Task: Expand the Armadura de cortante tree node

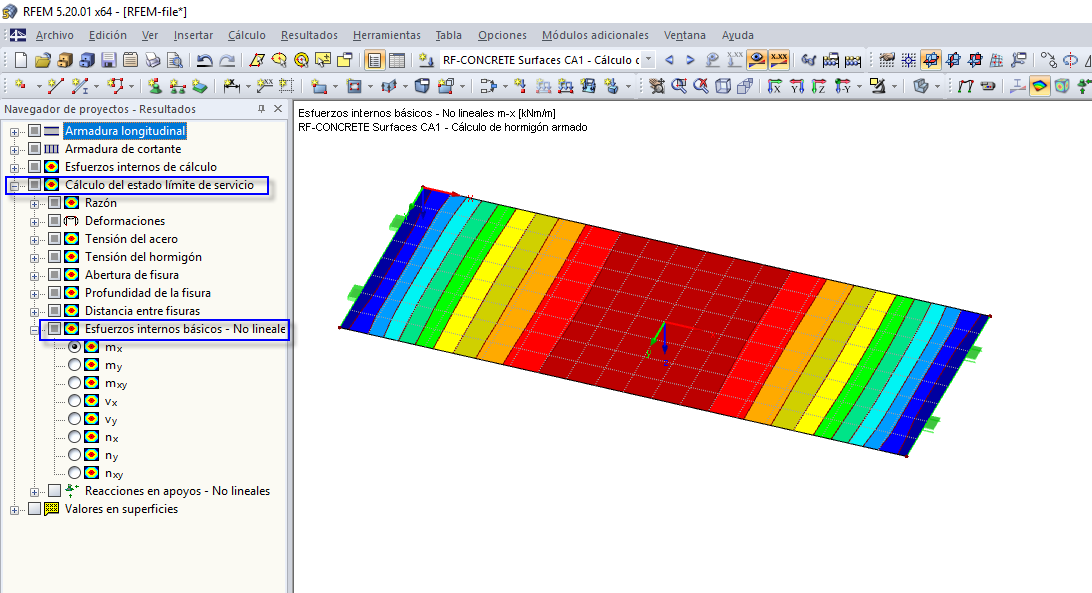Action: tap(14, 150)
